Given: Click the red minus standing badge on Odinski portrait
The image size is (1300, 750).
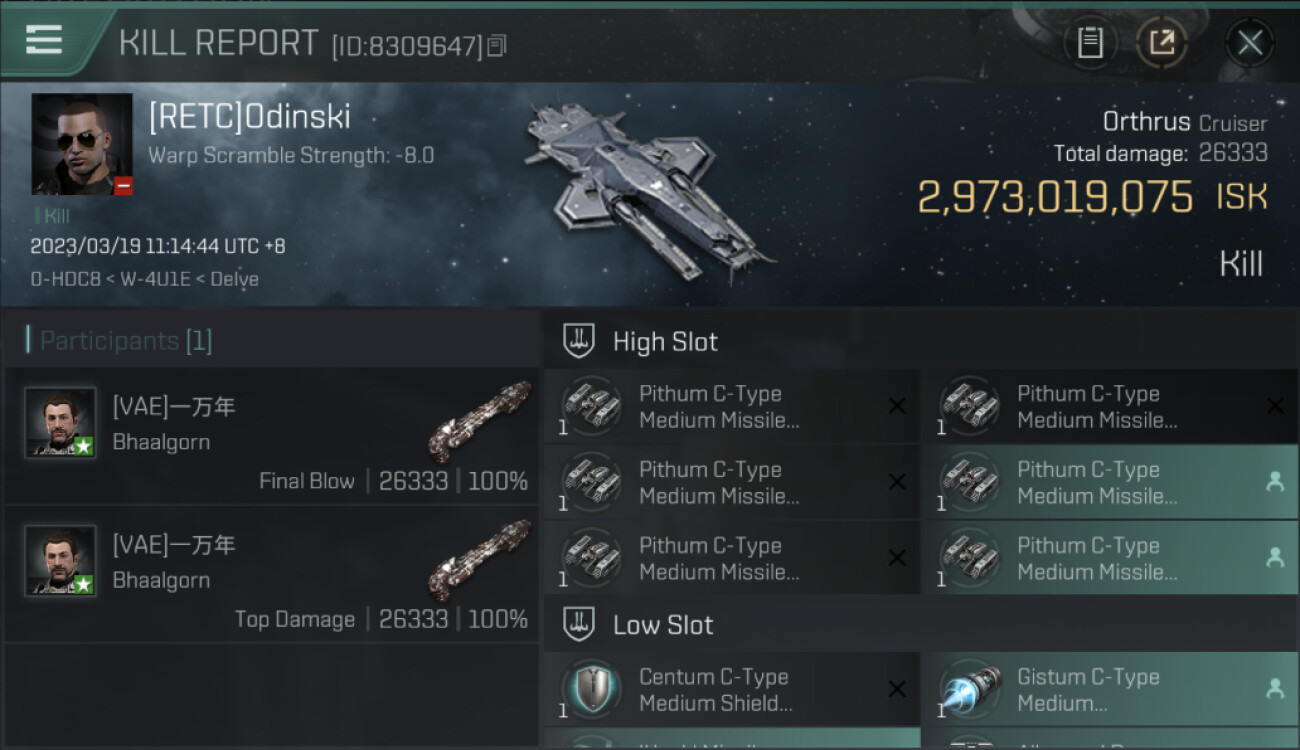Looking at the screenshot, I should (x=123, y=186).
